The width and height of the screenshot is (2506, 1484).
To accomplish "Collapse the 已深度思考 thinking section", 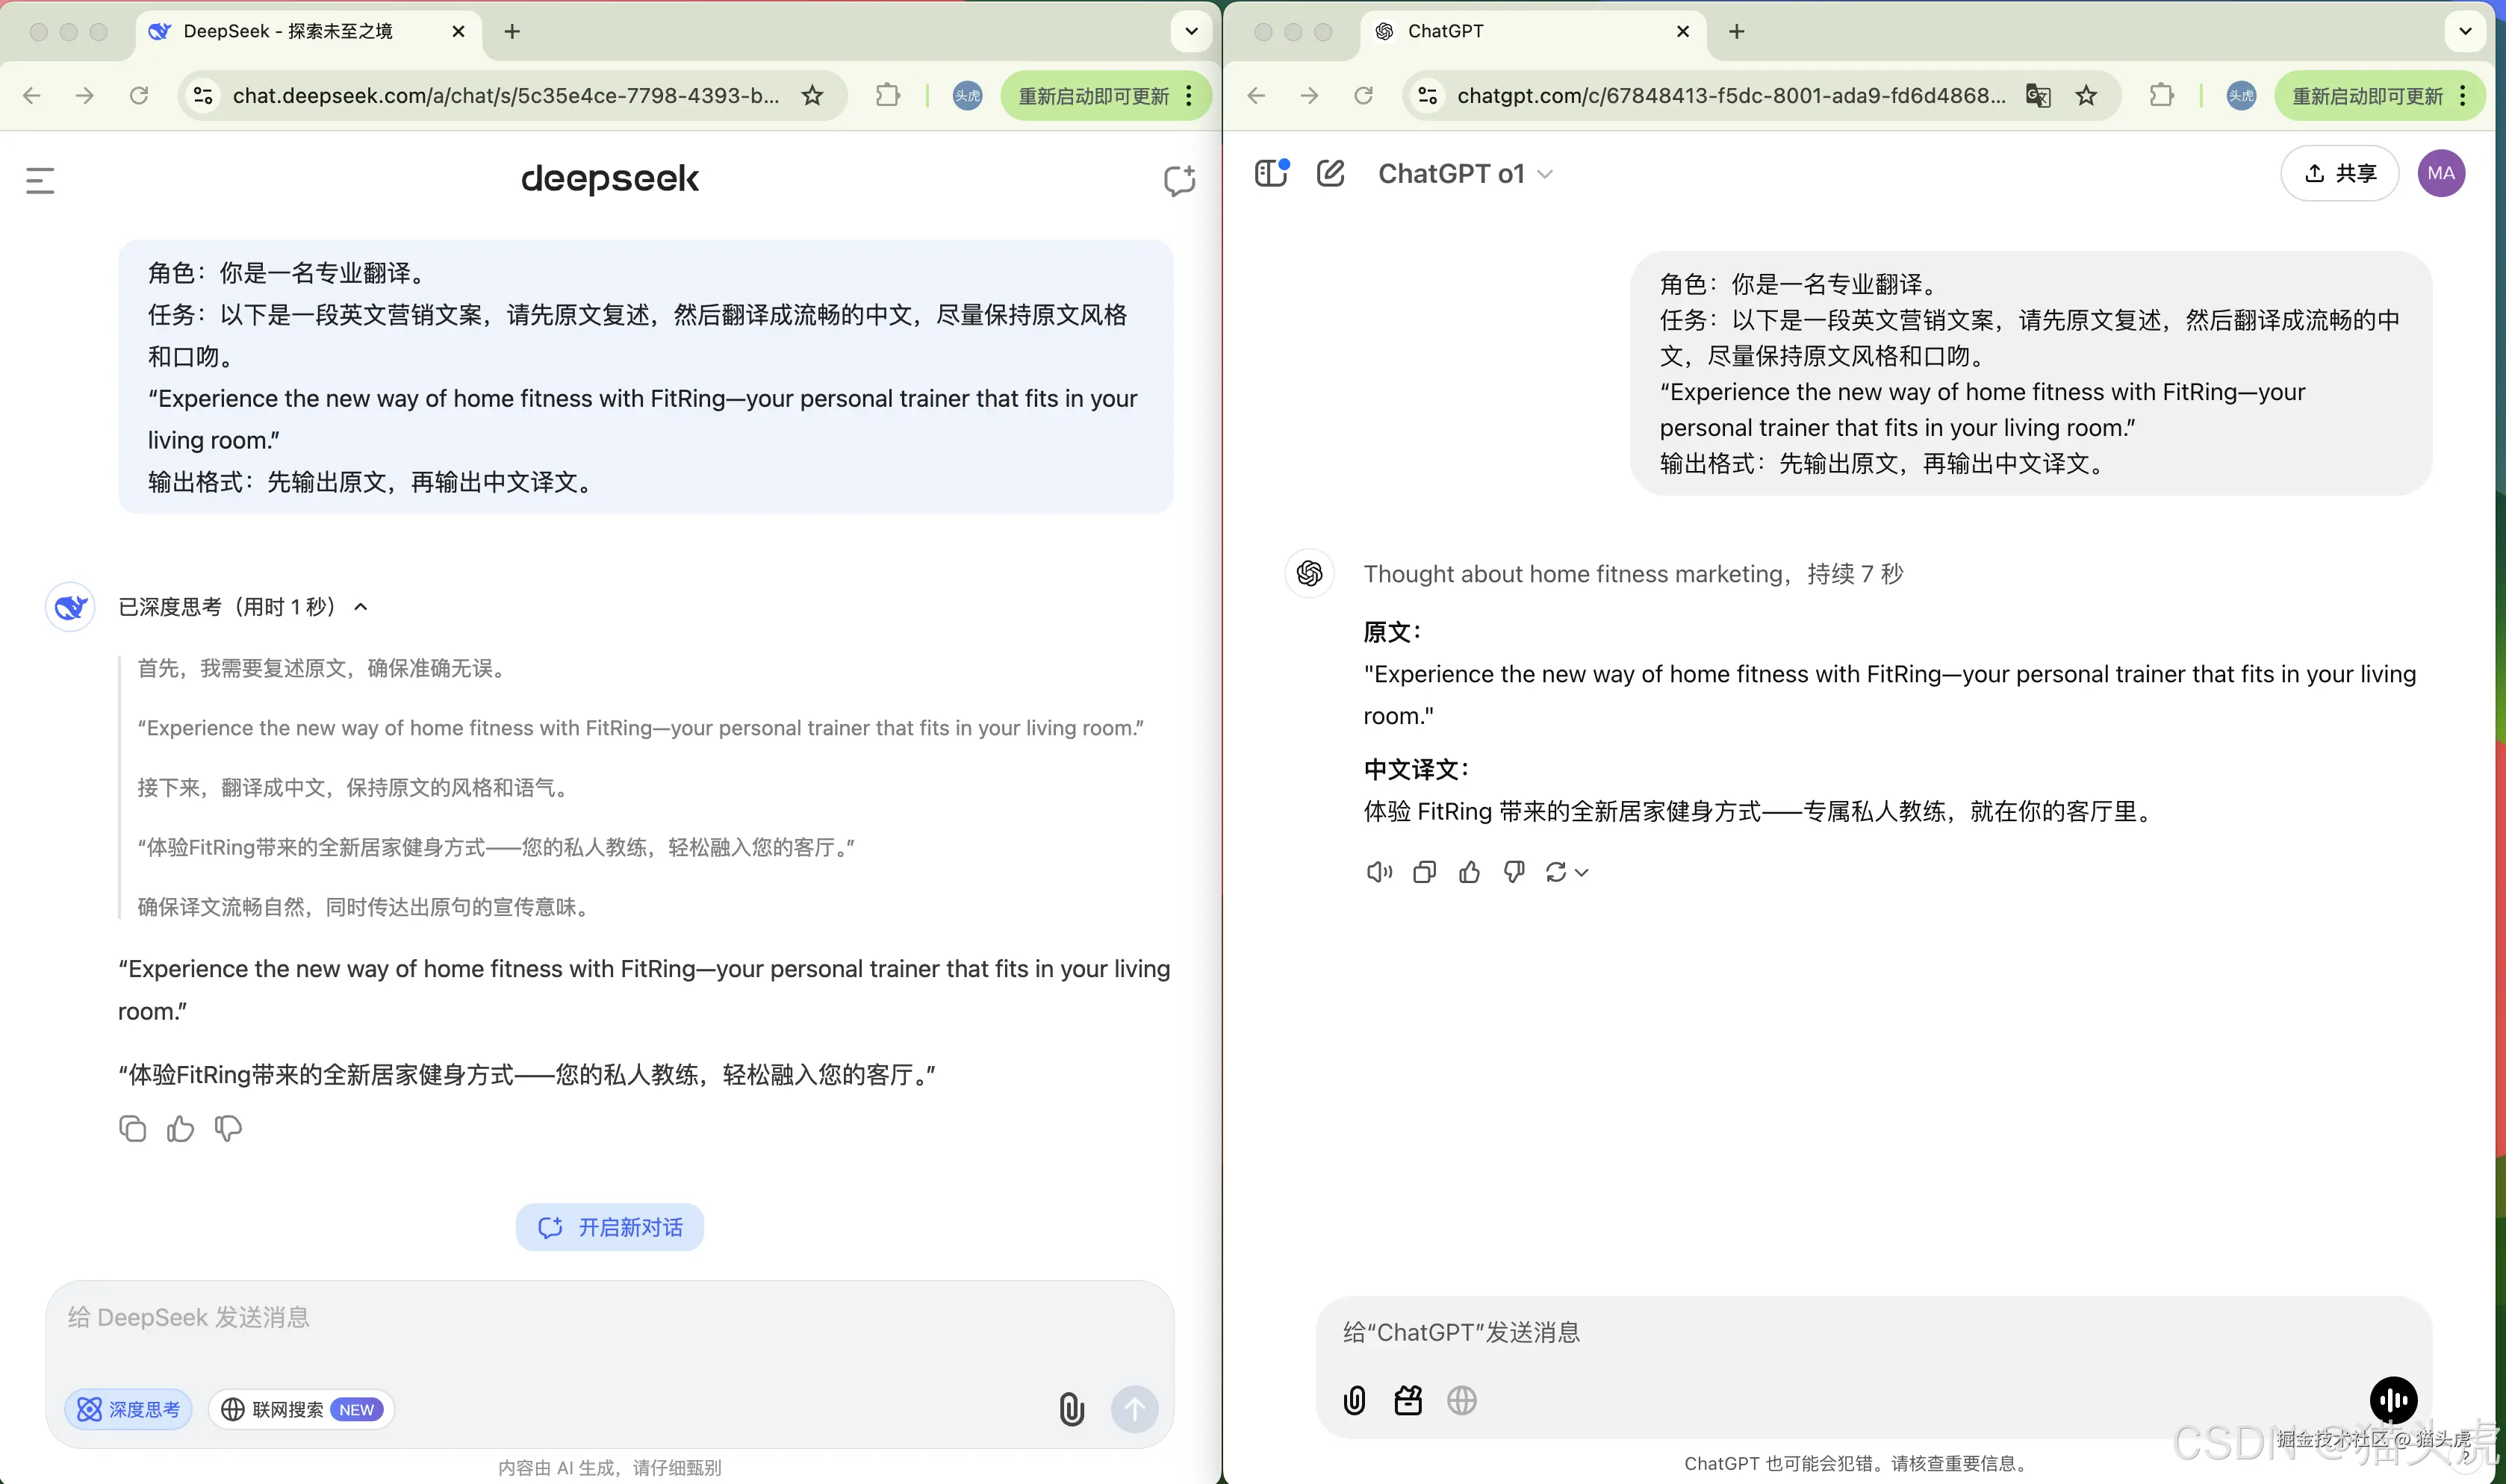I will coord(360,606).
